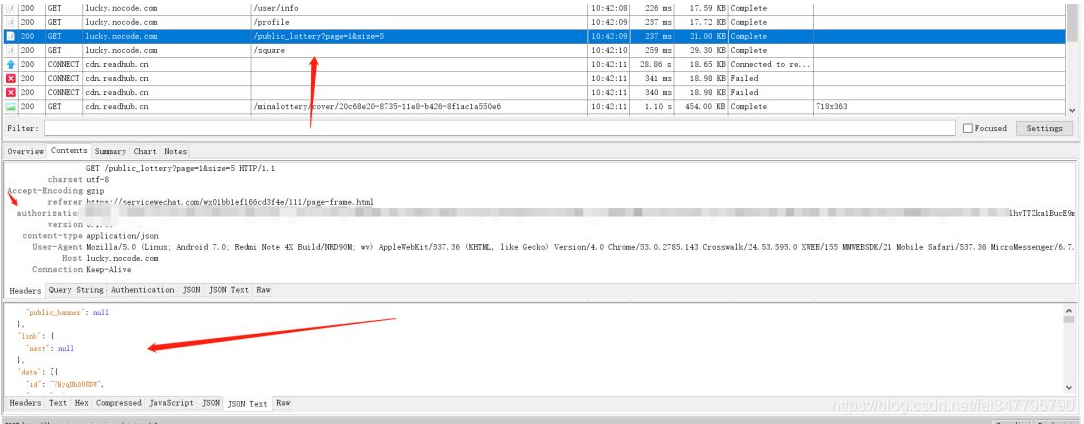Open the response pane Raw tab

283,403
